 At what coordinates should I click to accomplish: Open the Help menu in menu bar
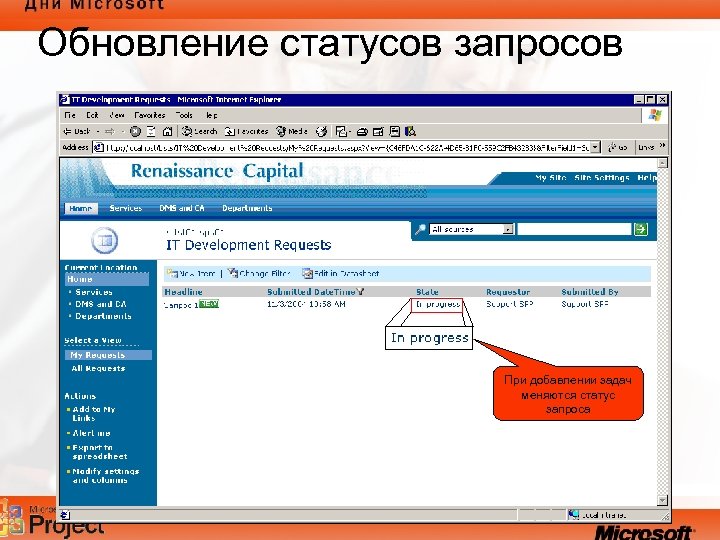coord(212,115)
